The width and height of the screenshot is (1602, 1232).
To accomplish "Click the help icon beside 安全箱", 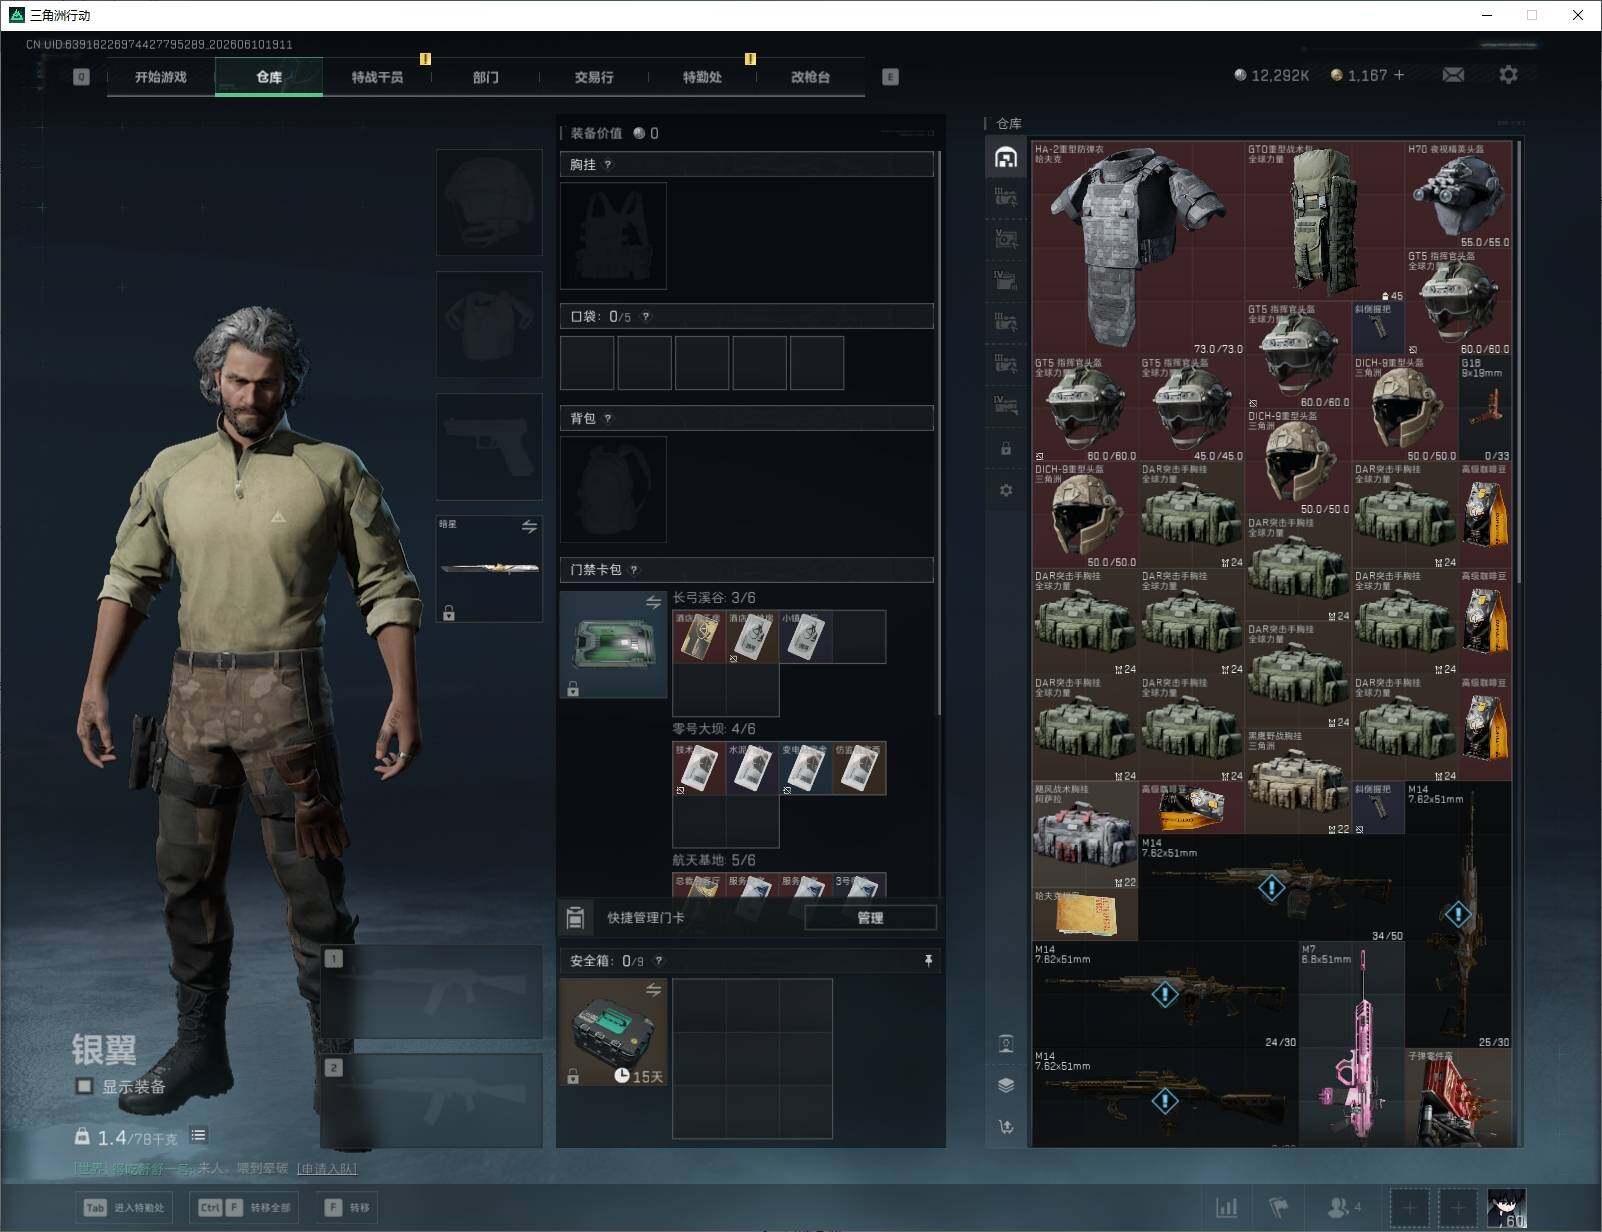I will [x=658, y=961].
